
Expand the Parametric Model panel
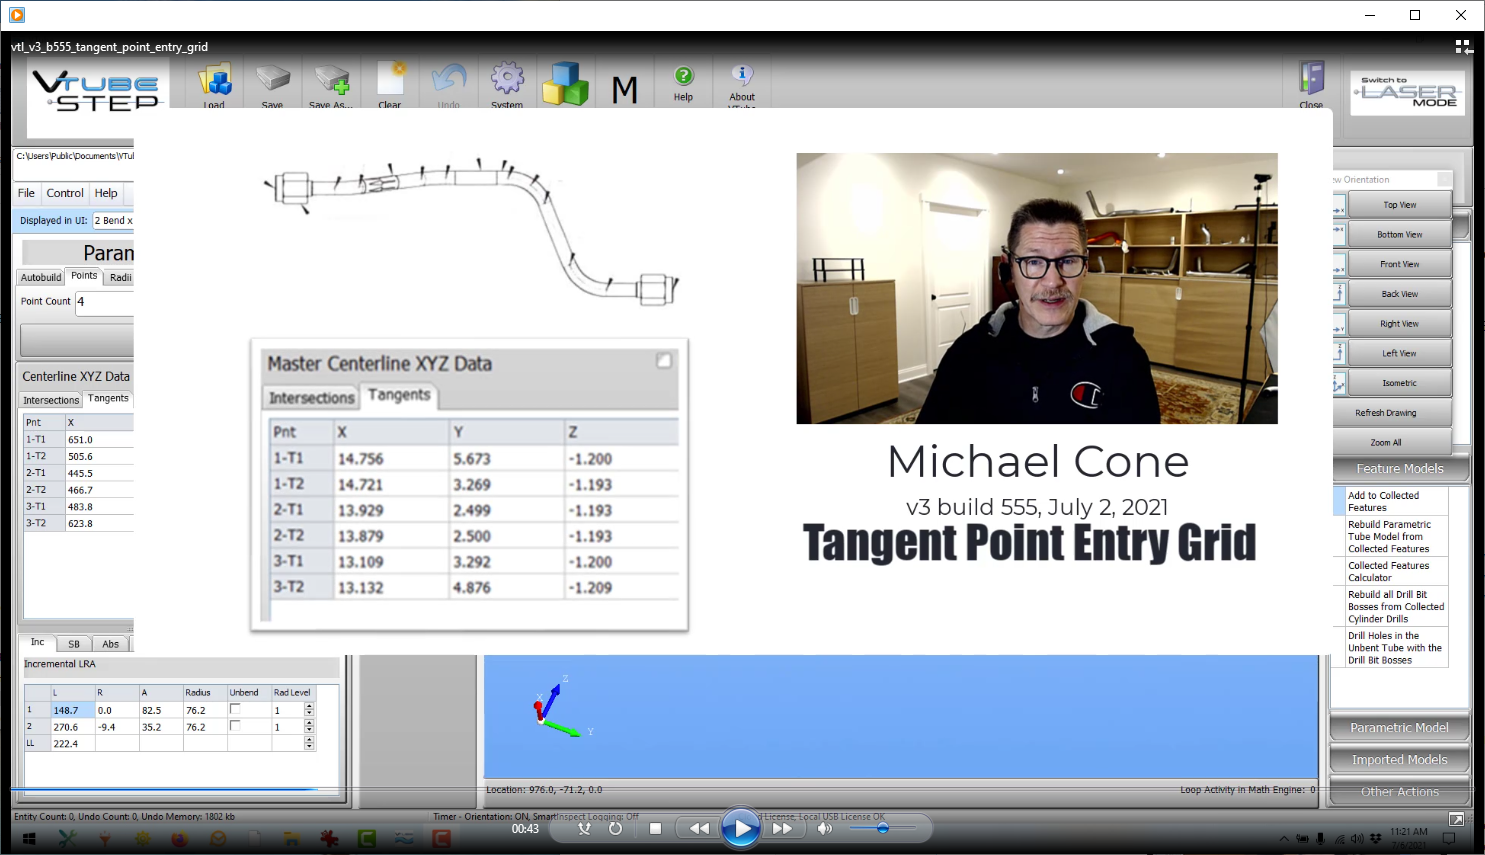1399,728
